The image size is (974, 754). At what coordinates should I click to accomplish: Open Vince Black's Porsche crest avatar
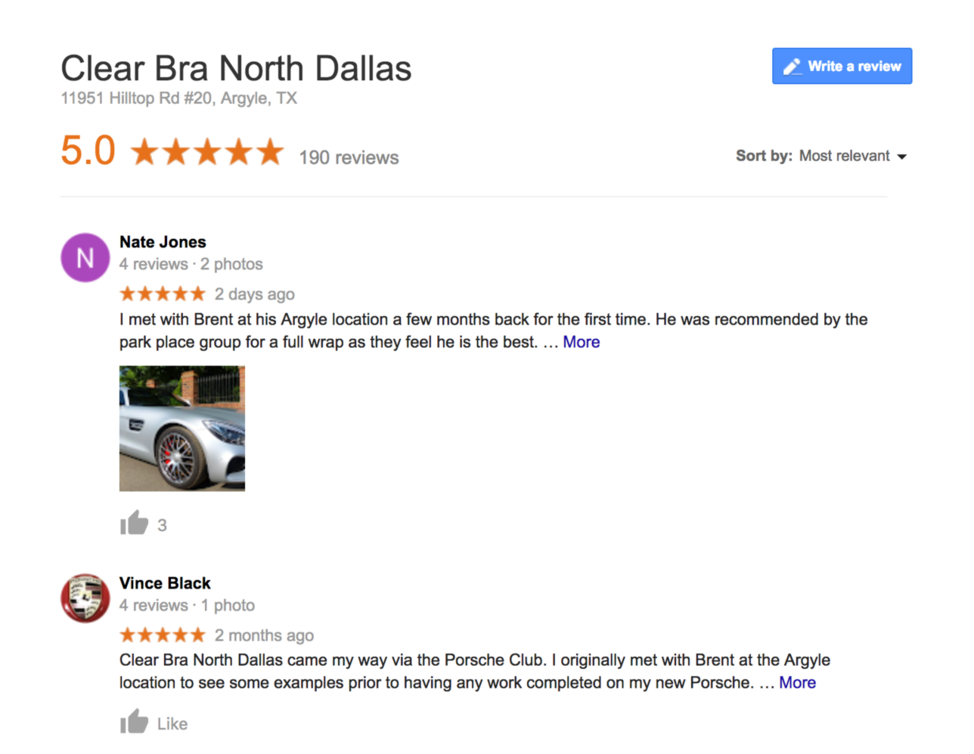[85, 598]
